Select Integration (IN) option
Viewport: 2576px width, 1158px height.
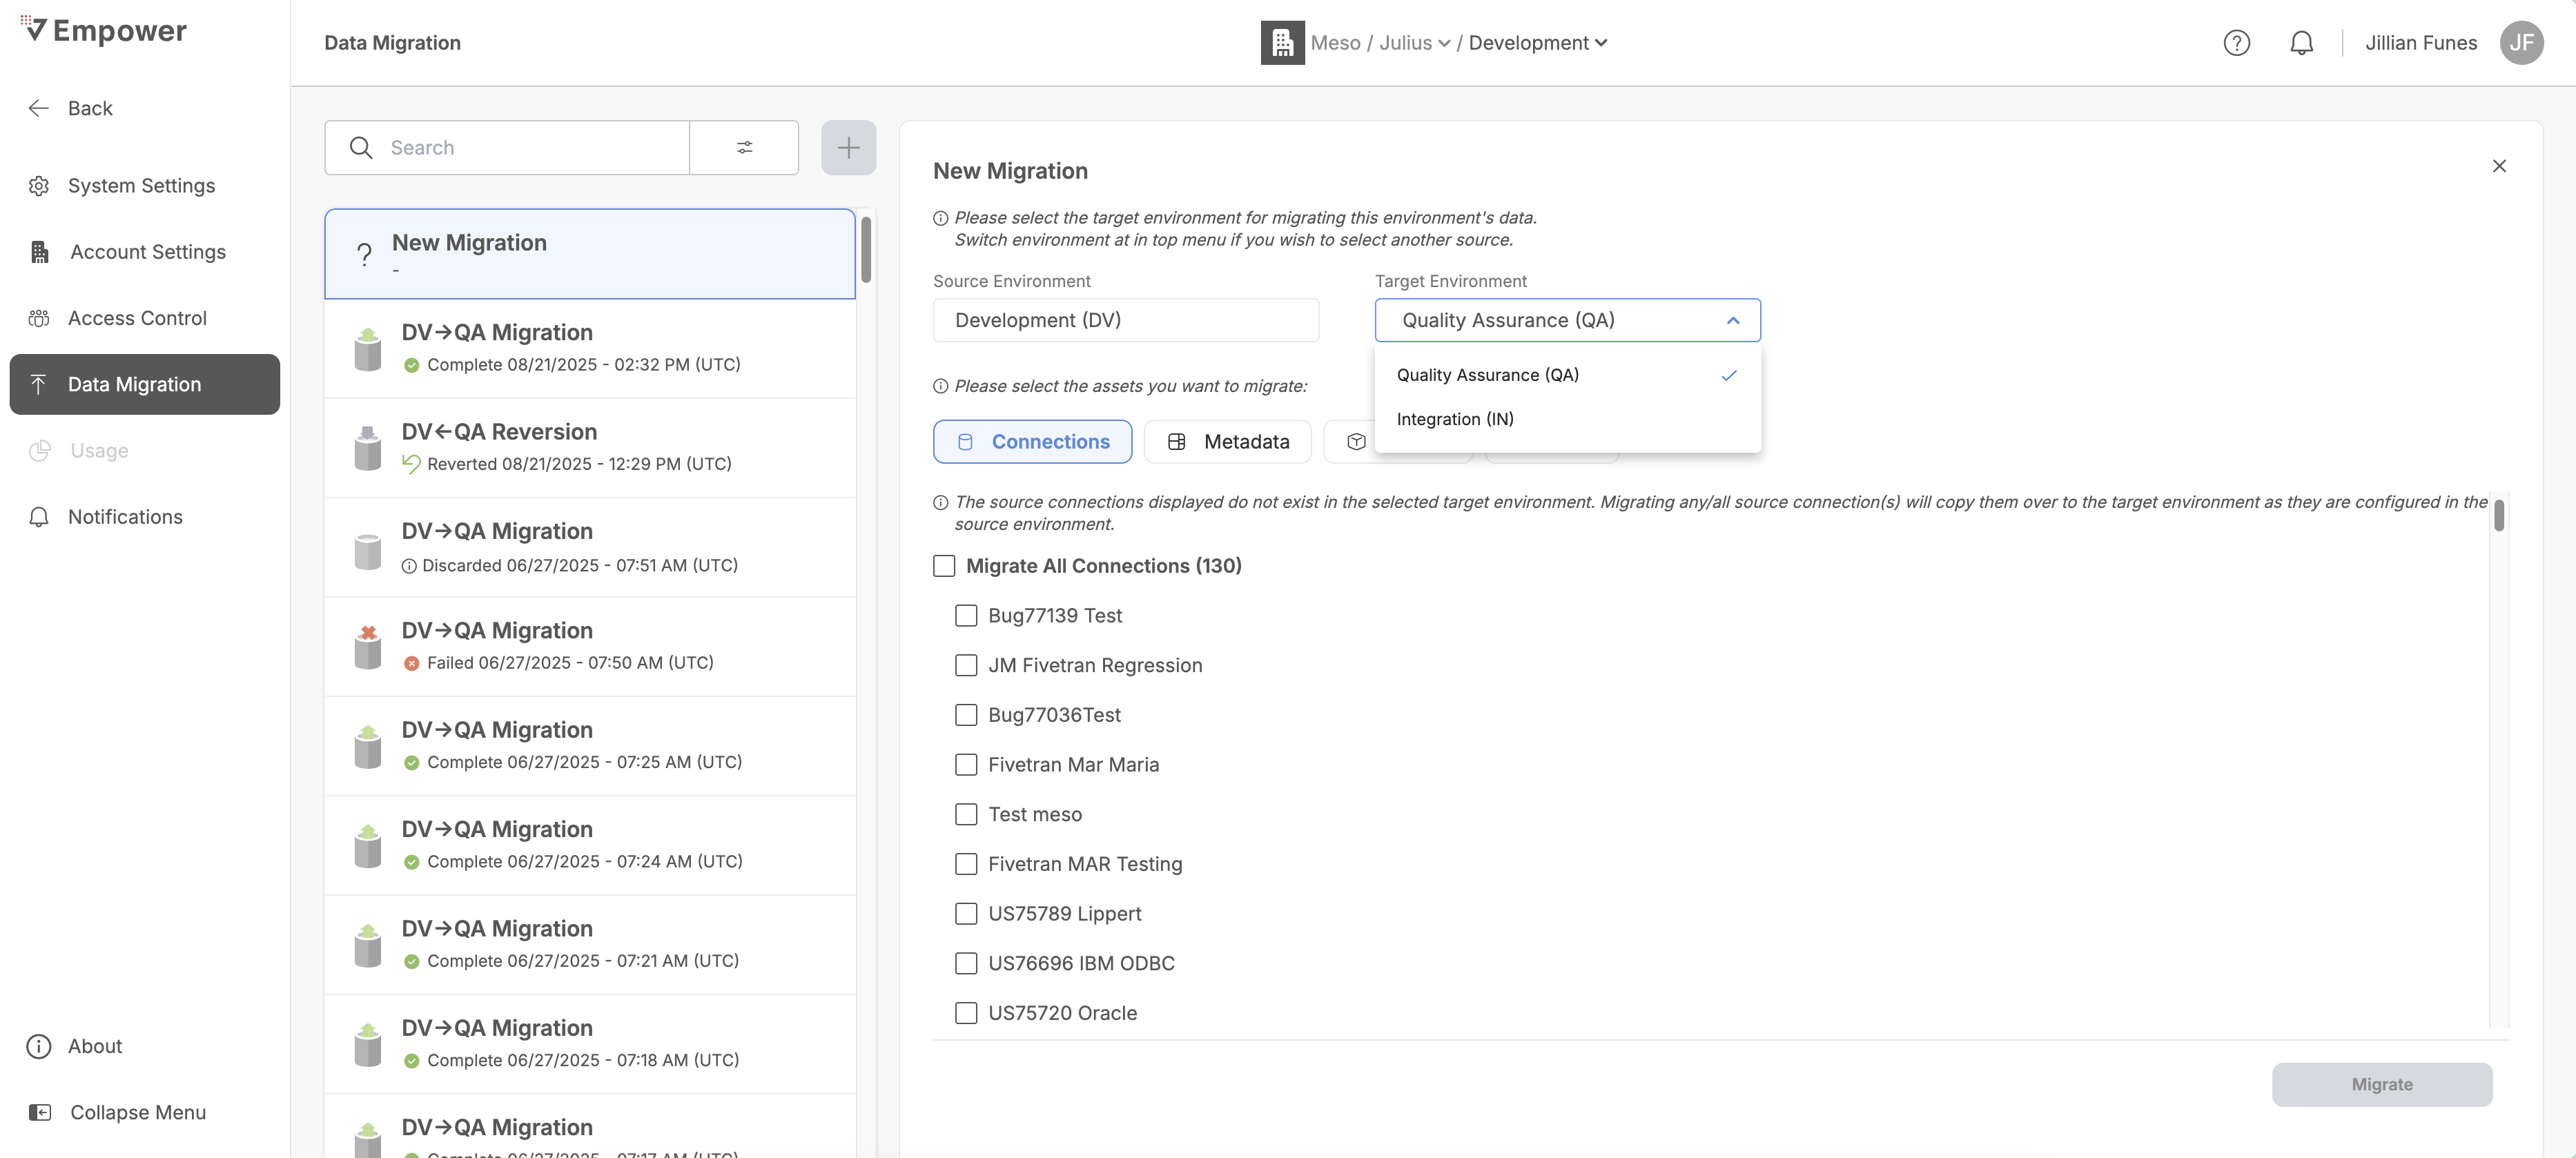(x=1455, y=419)
